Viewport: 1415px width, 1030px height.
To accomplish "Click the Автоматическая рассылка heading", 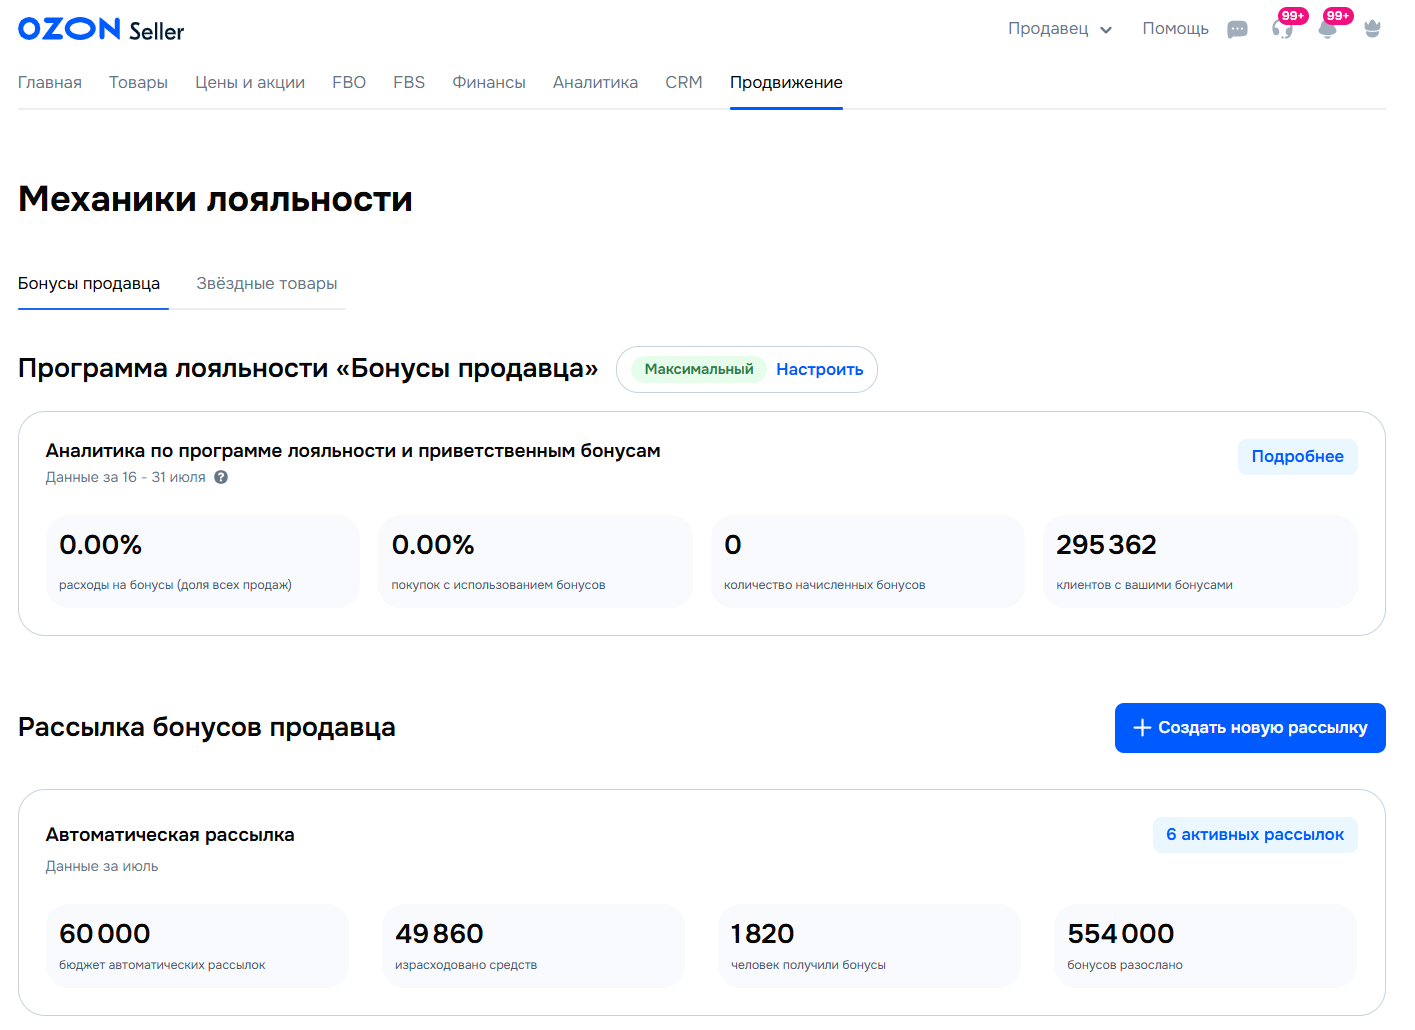I will [x=170, y=835].
